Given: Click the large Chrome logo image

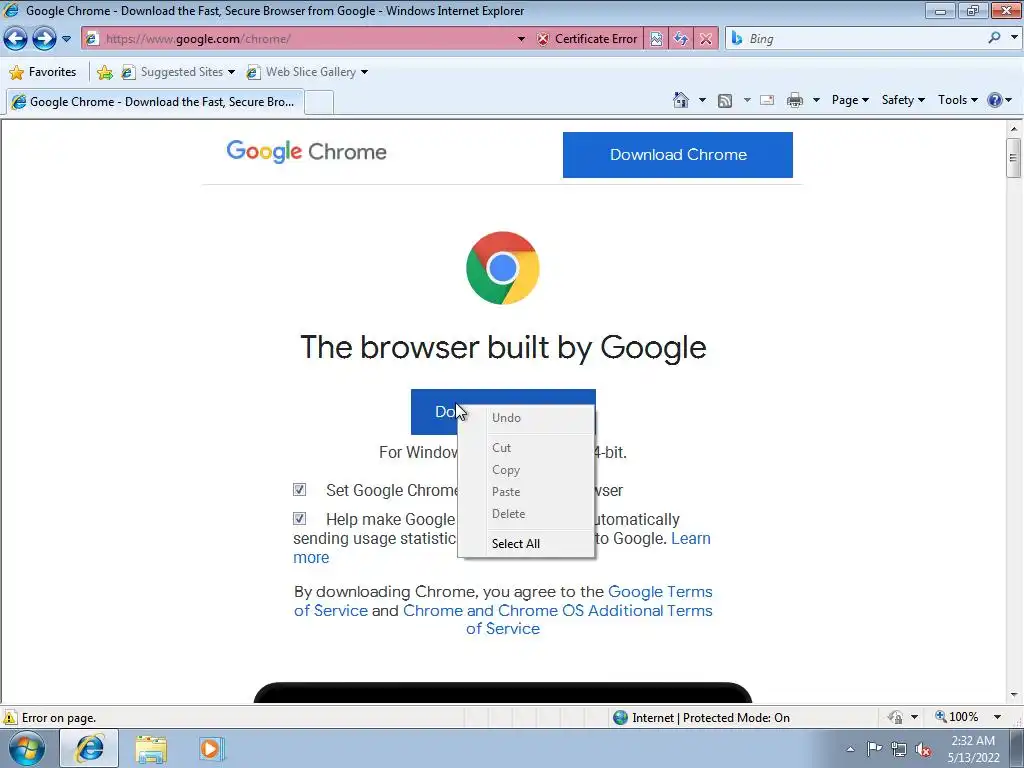Looking at the screenshot, I should point(503,268).
